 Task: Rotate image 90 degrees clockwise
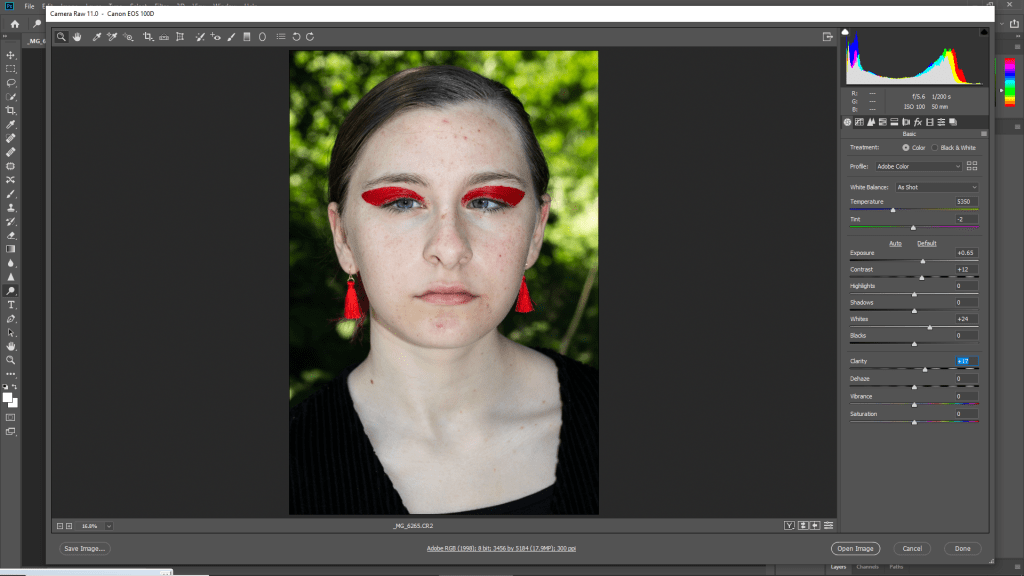pos(310,37)
